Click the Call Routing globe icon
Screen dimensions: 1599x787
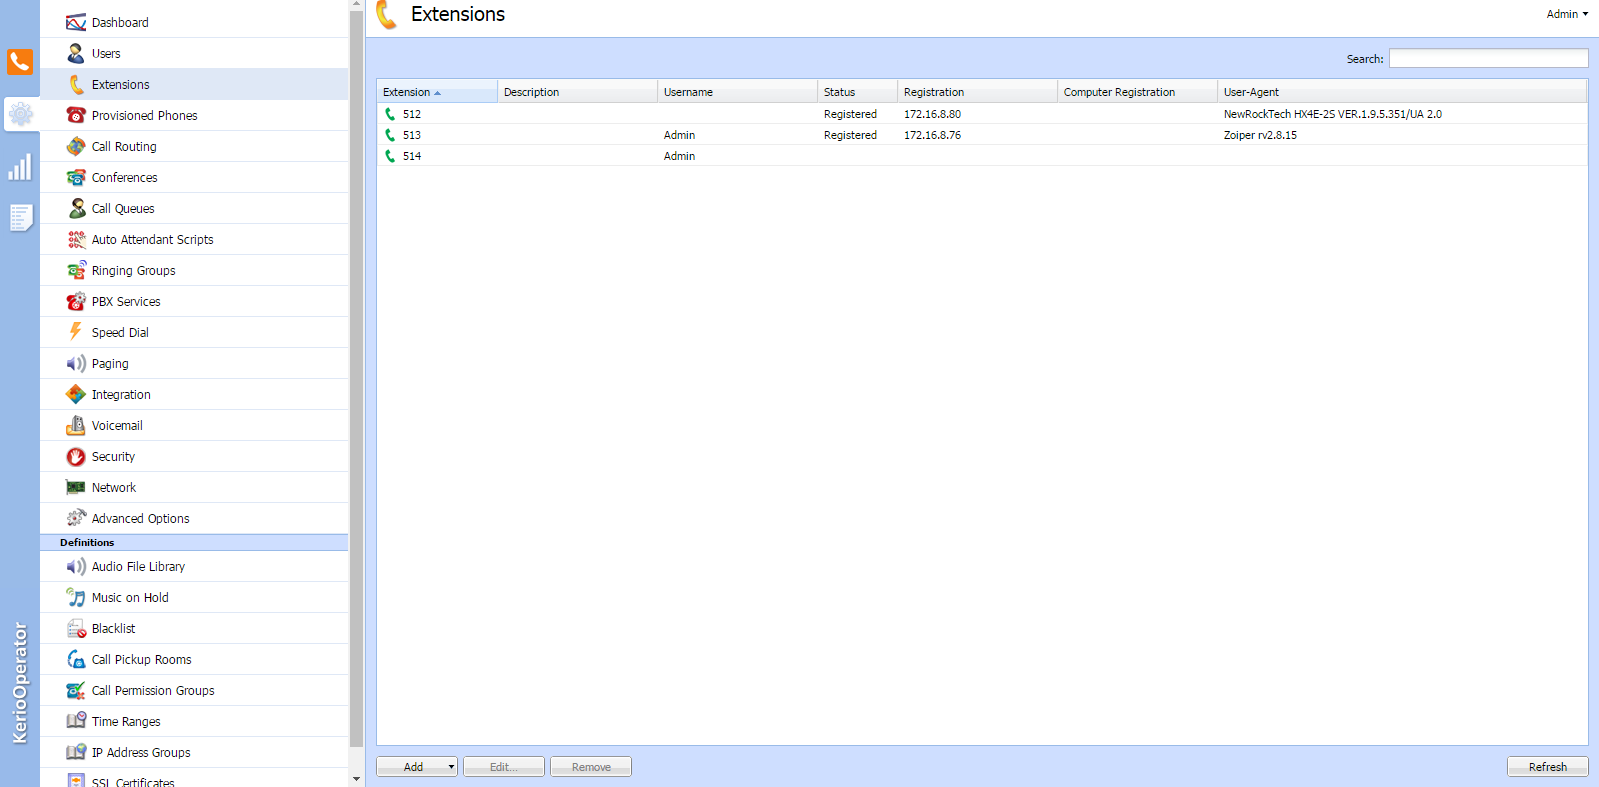pyautogui.click(x=76, y=146)
